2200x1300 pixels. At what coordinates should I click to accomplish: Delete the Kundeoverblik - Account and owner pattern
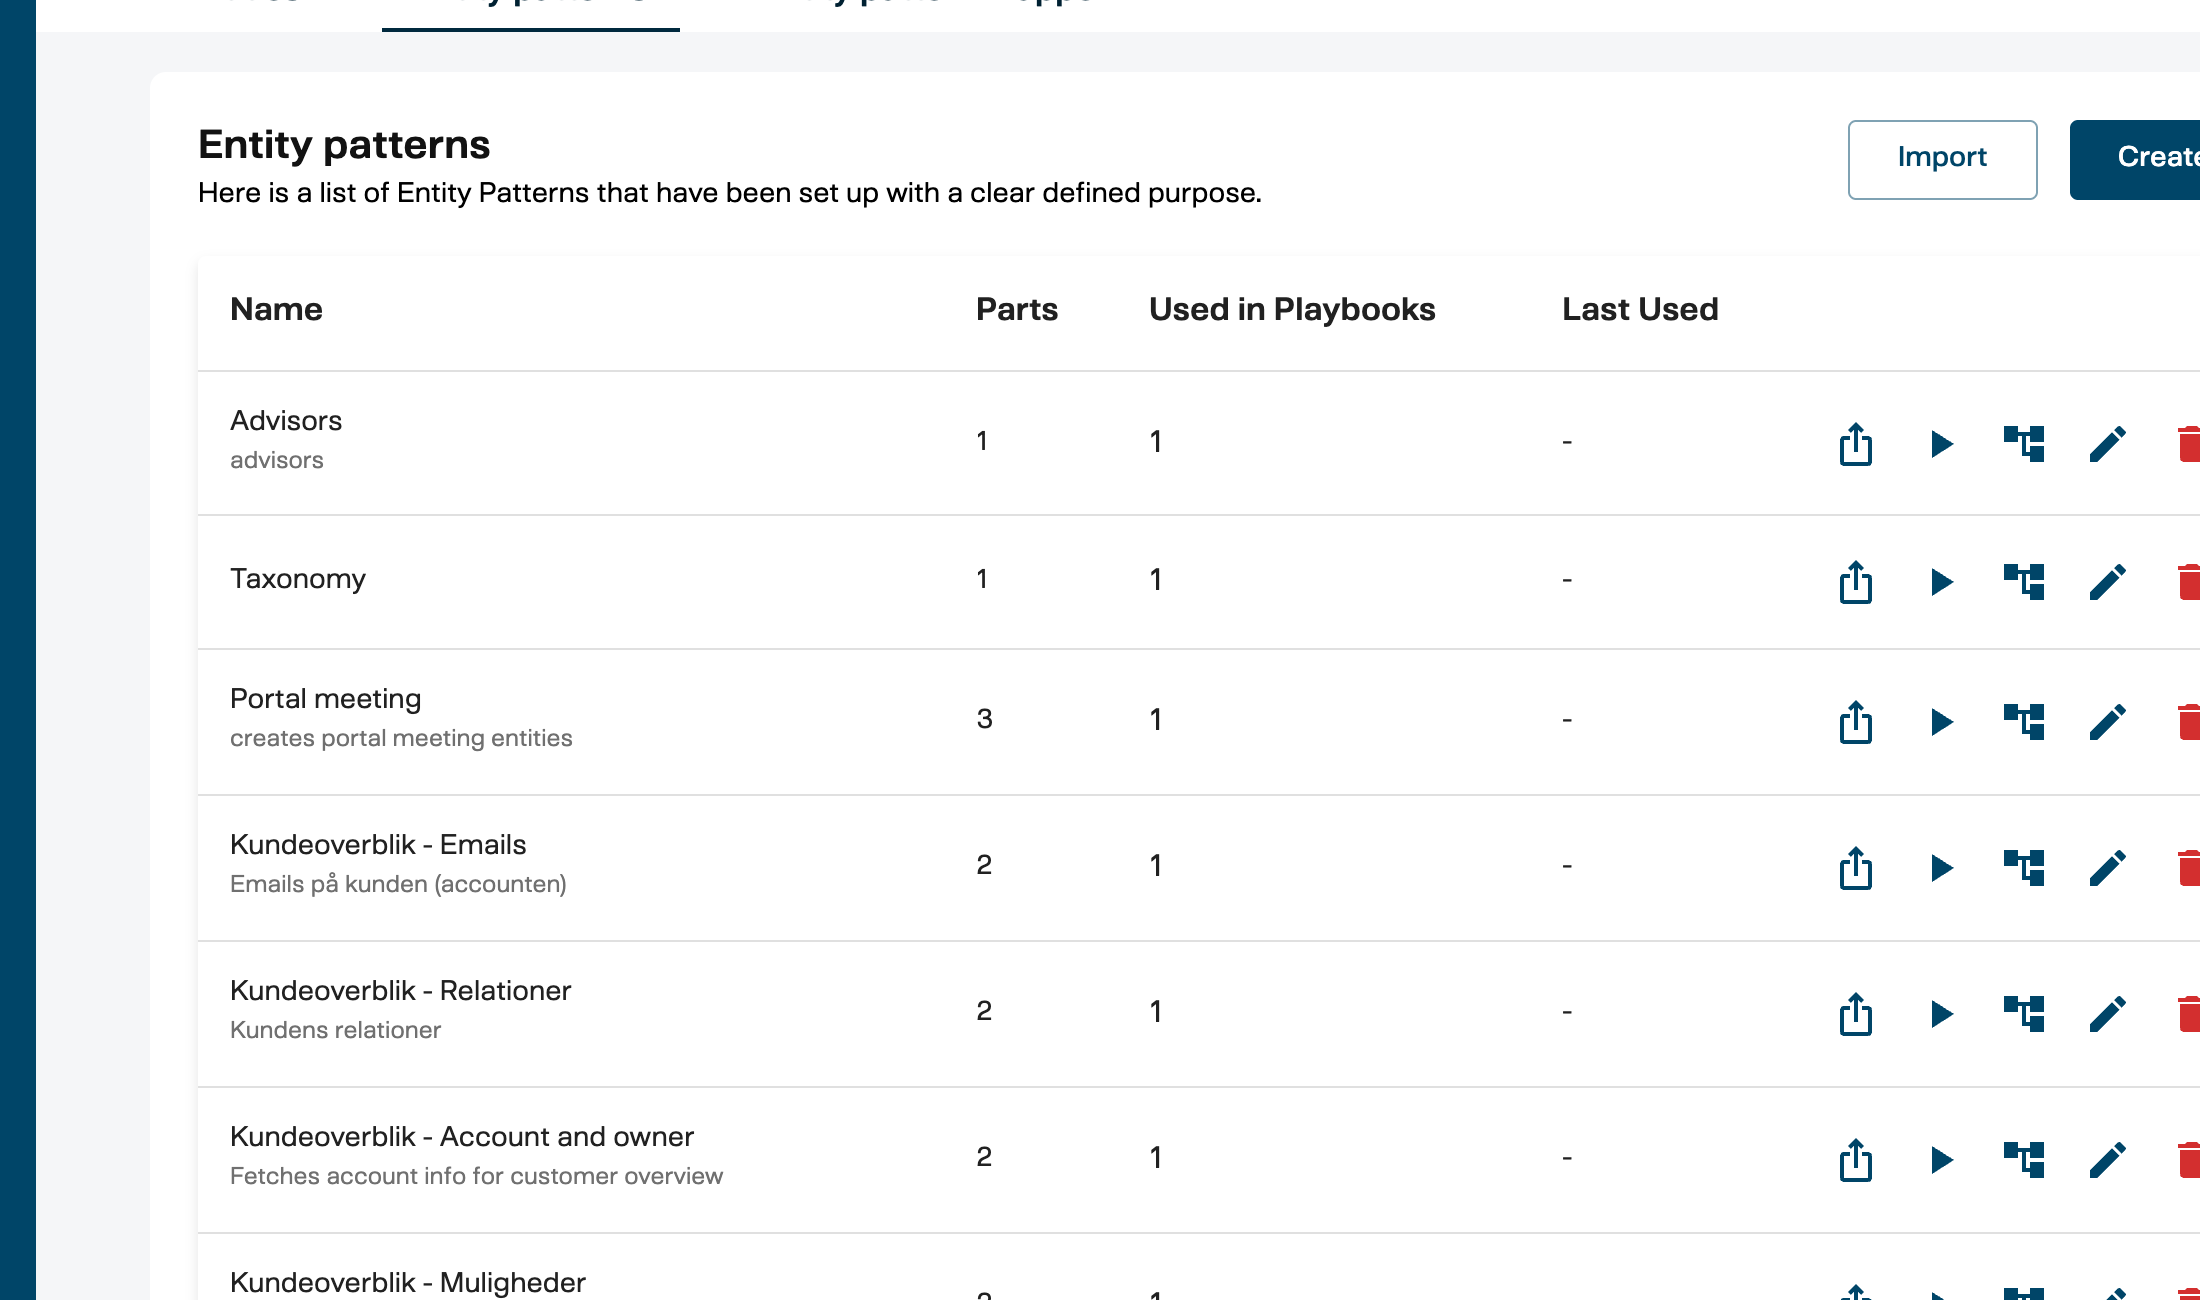[2188, 1159]
